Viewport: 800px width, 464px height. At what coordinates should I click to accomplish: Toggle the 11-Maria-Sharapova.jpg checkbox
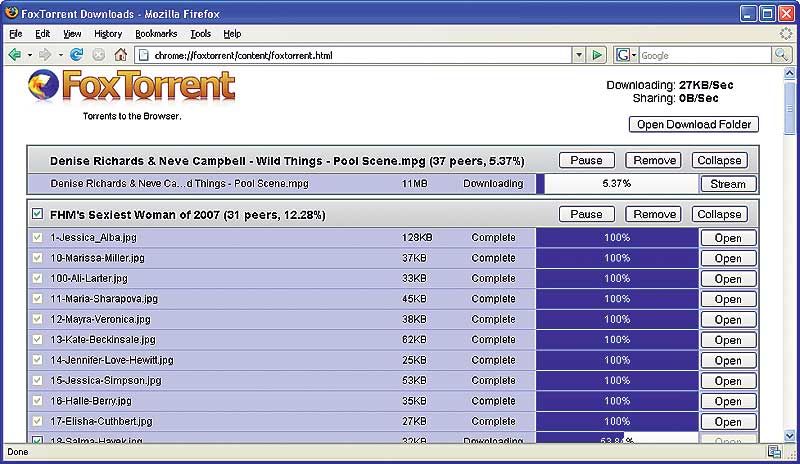[x=37, y=299]
